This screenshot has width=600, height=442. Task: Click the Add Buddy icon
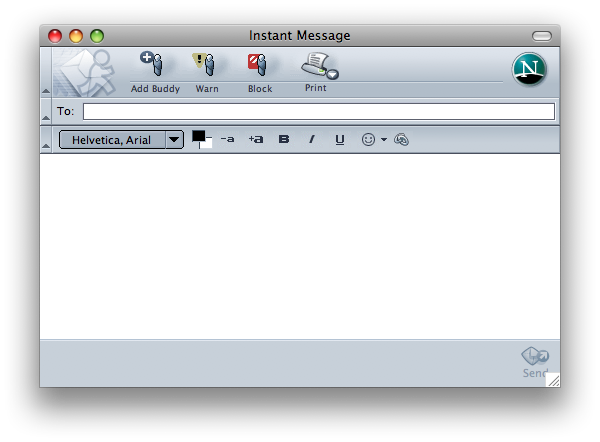154,67
